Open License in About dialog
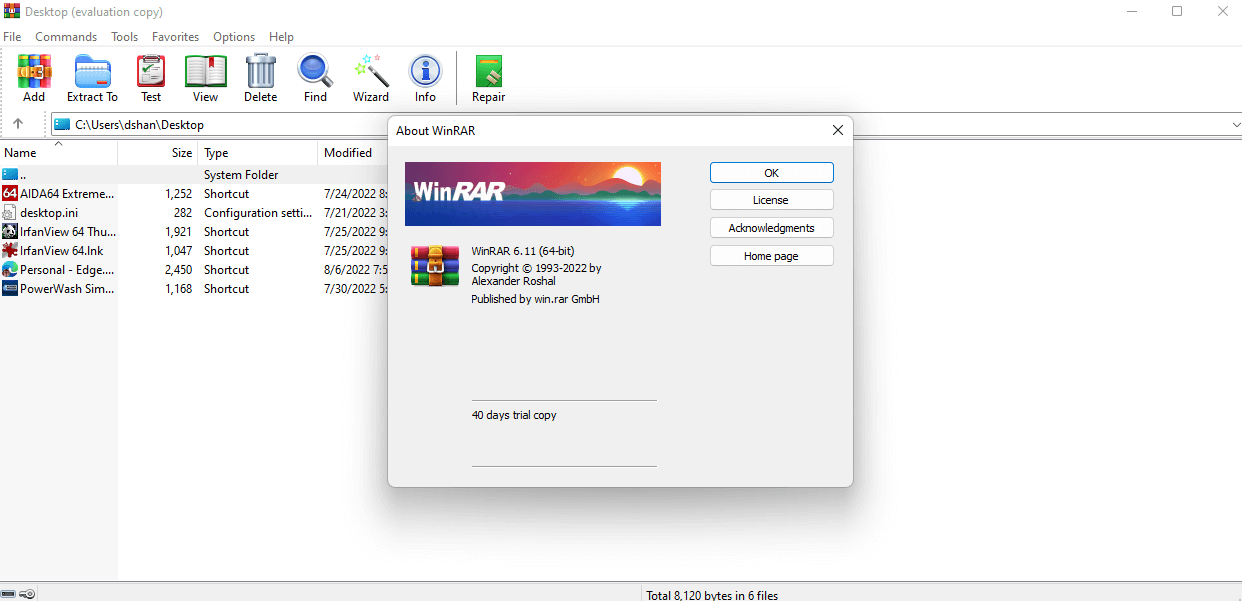 click(x=771, y=200)
